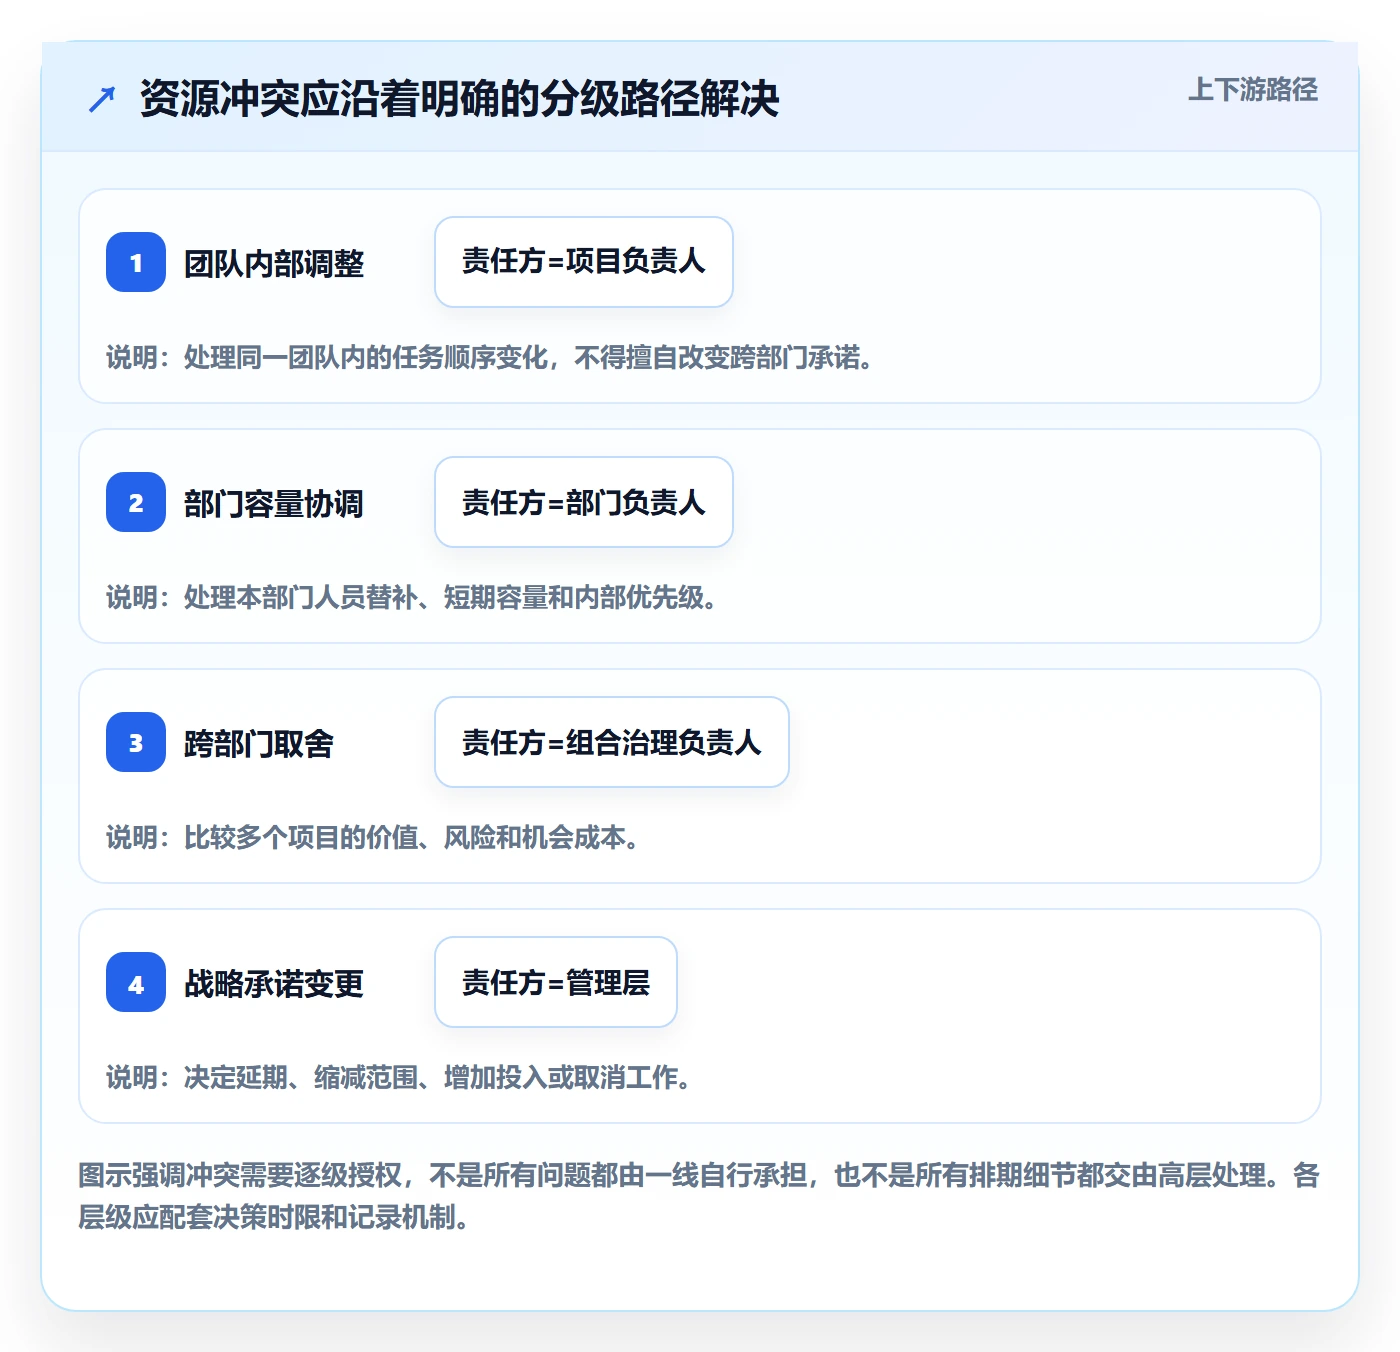Viewport: 1400px width, 1352px height.
Task: Click the 责任方=部门负责人 tag
Action: (x=584, y=502)
